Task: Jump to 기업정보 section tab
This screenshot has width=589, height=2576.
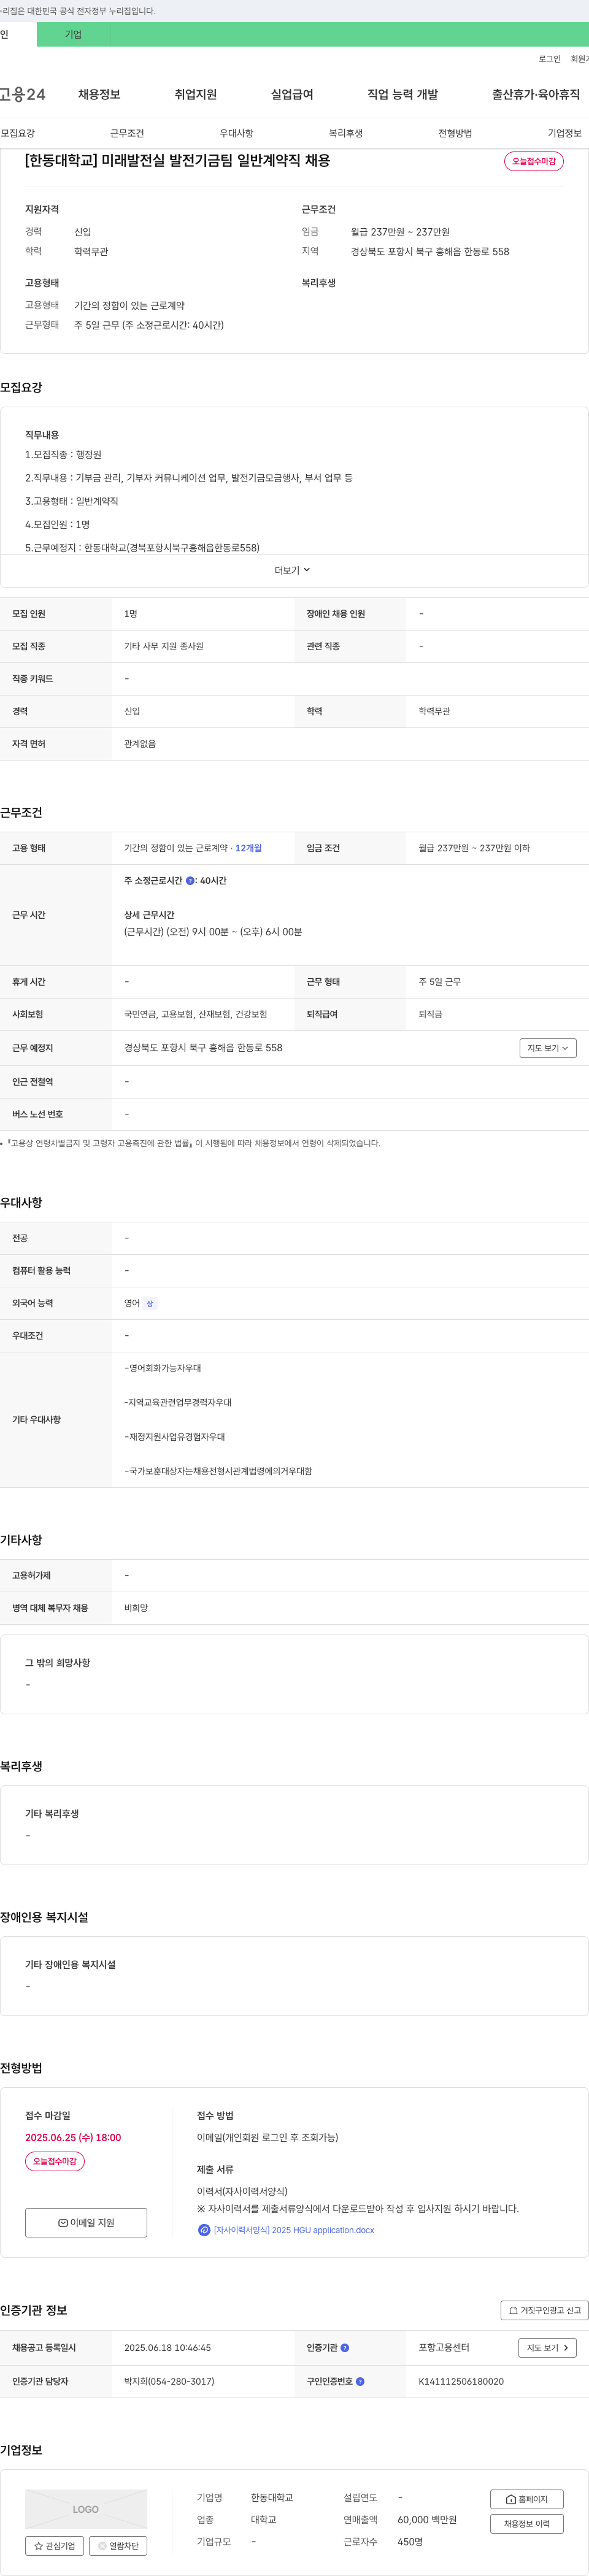Action: [564, 133]
